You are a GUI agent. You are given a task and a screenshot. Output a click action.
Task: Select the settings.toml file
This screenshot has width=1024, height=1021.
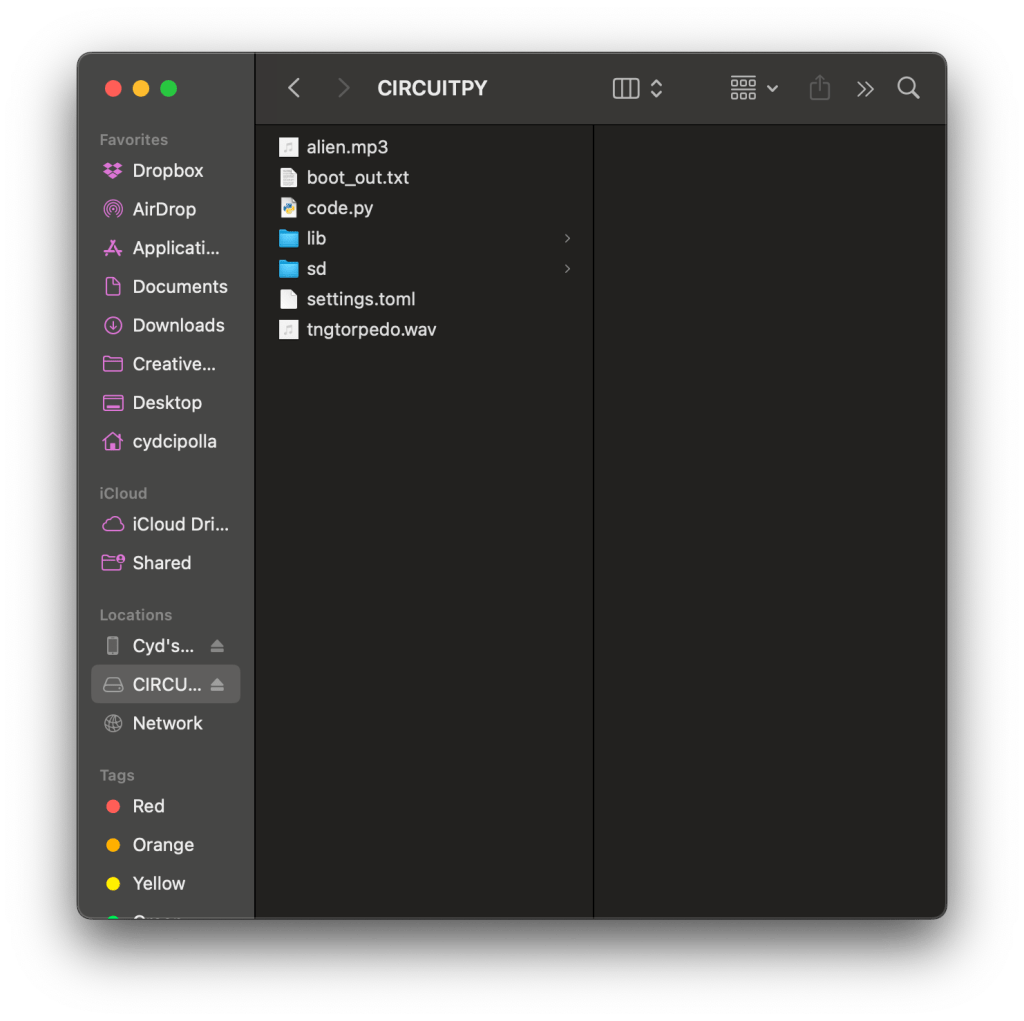click(360, 299)
